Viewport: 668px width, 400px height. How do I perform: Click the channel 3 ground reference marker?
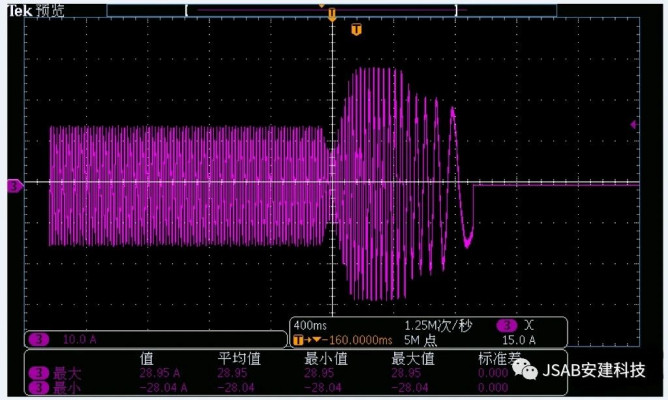(x=14, y=186)
